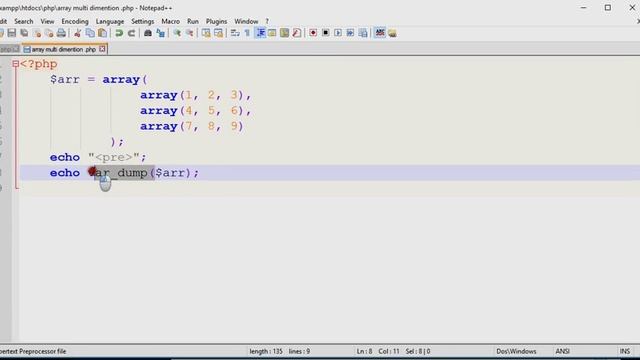The width and height of the screenshot is (640, 360).
Task: Open the Search menu
Action: tap(24, 21)
